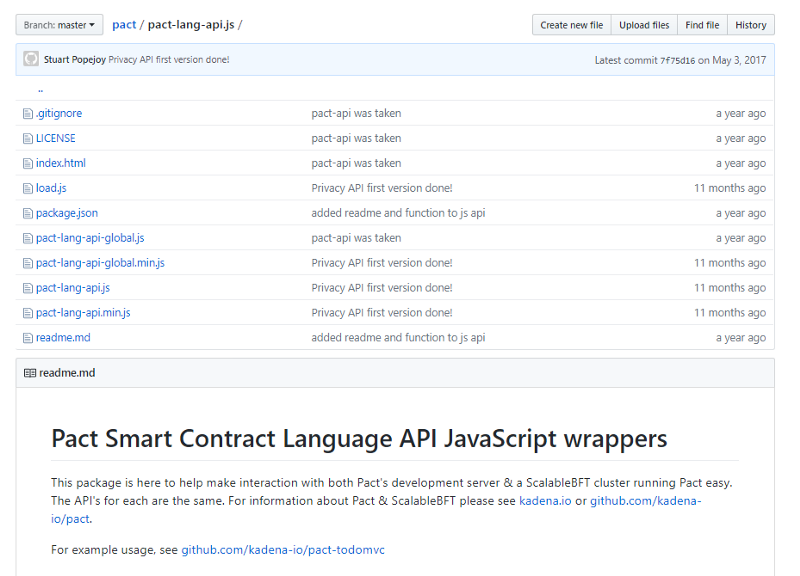Click the file icon beside package.json

coord(28,214)
